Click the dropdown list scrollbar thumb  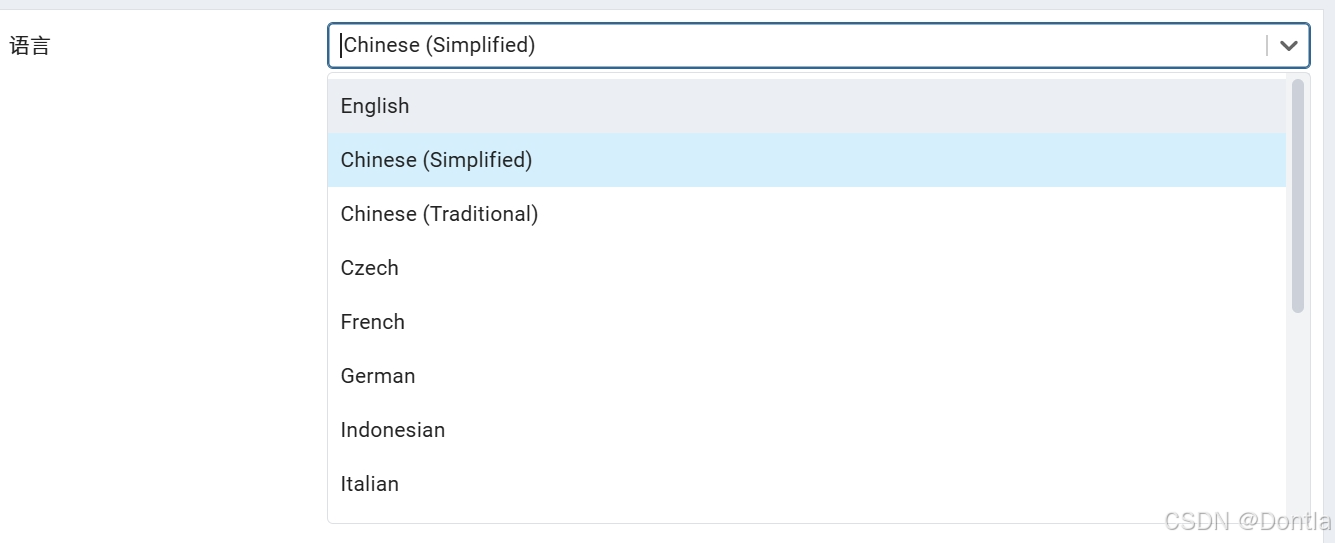(1297, 195)
